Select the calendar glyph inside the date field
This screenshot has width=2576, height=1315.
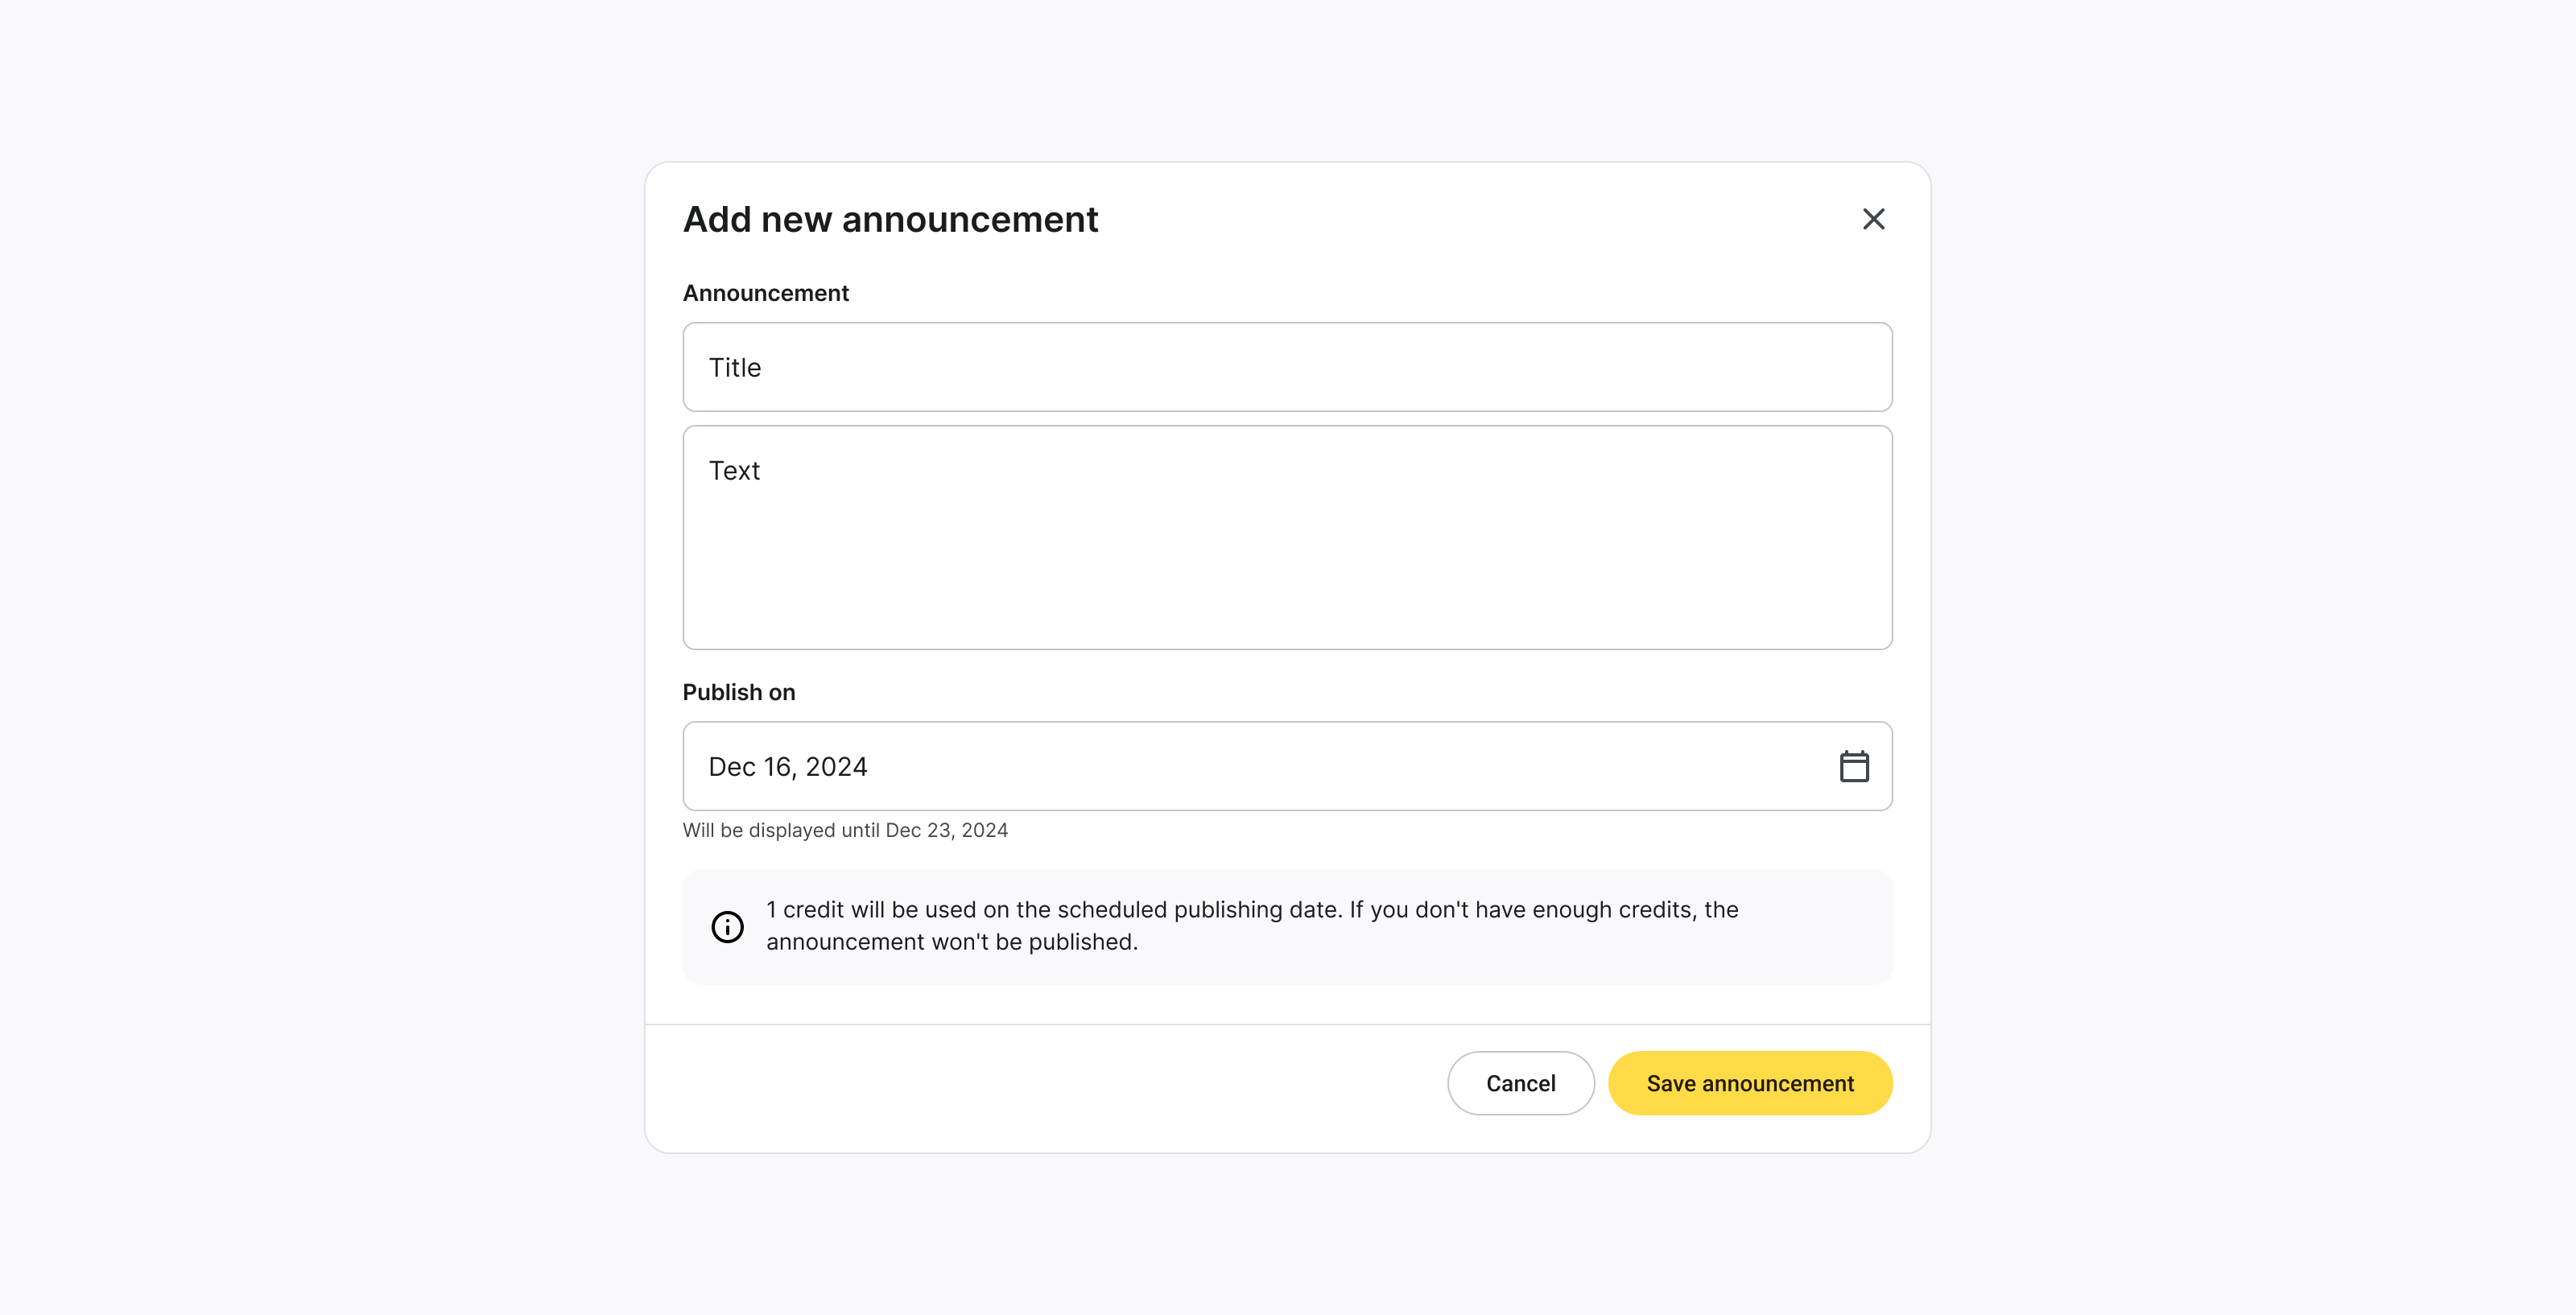point(1855,766)
